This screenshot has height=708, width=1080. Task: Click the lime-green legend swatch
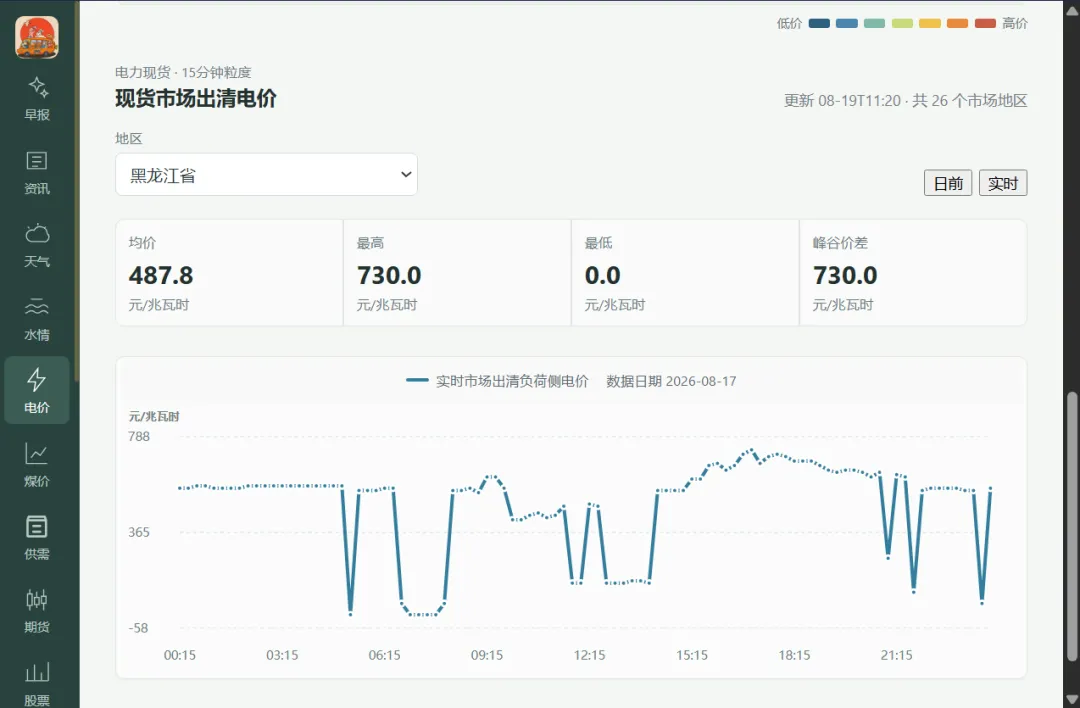click(902, 23)
